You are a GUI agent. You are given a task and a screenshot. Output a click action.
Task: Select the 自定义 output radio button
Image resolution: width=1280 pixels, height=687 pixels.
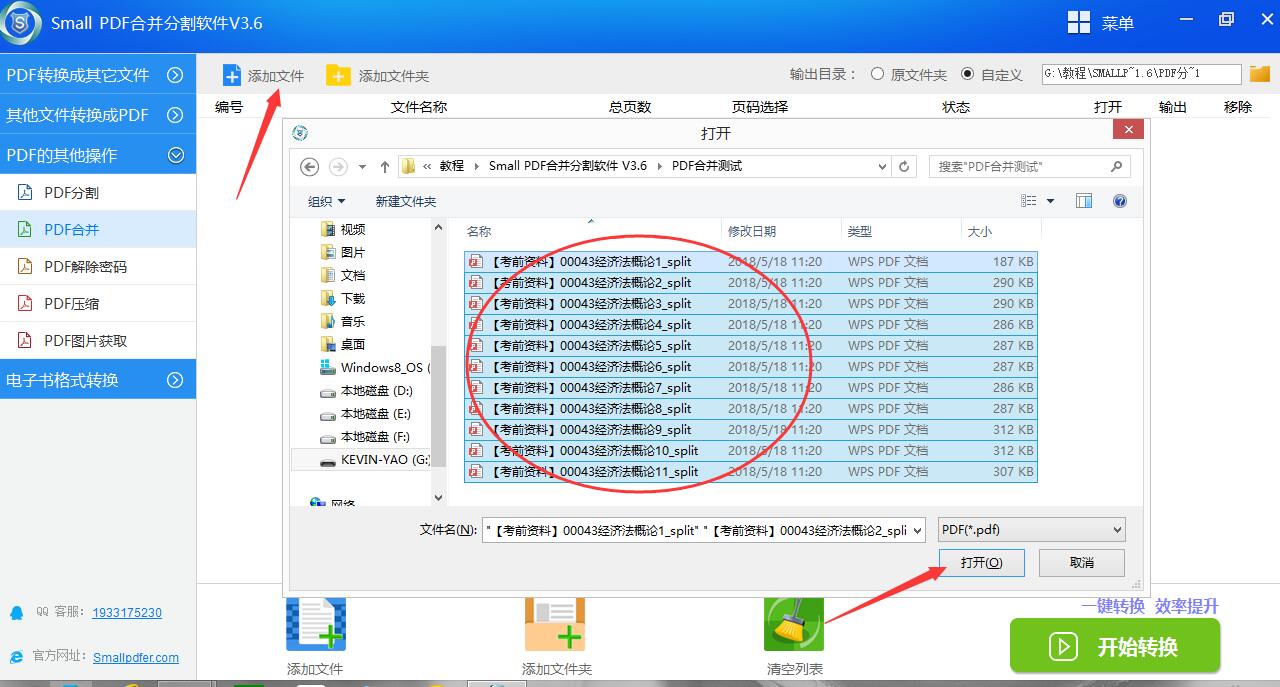[967, 74]
